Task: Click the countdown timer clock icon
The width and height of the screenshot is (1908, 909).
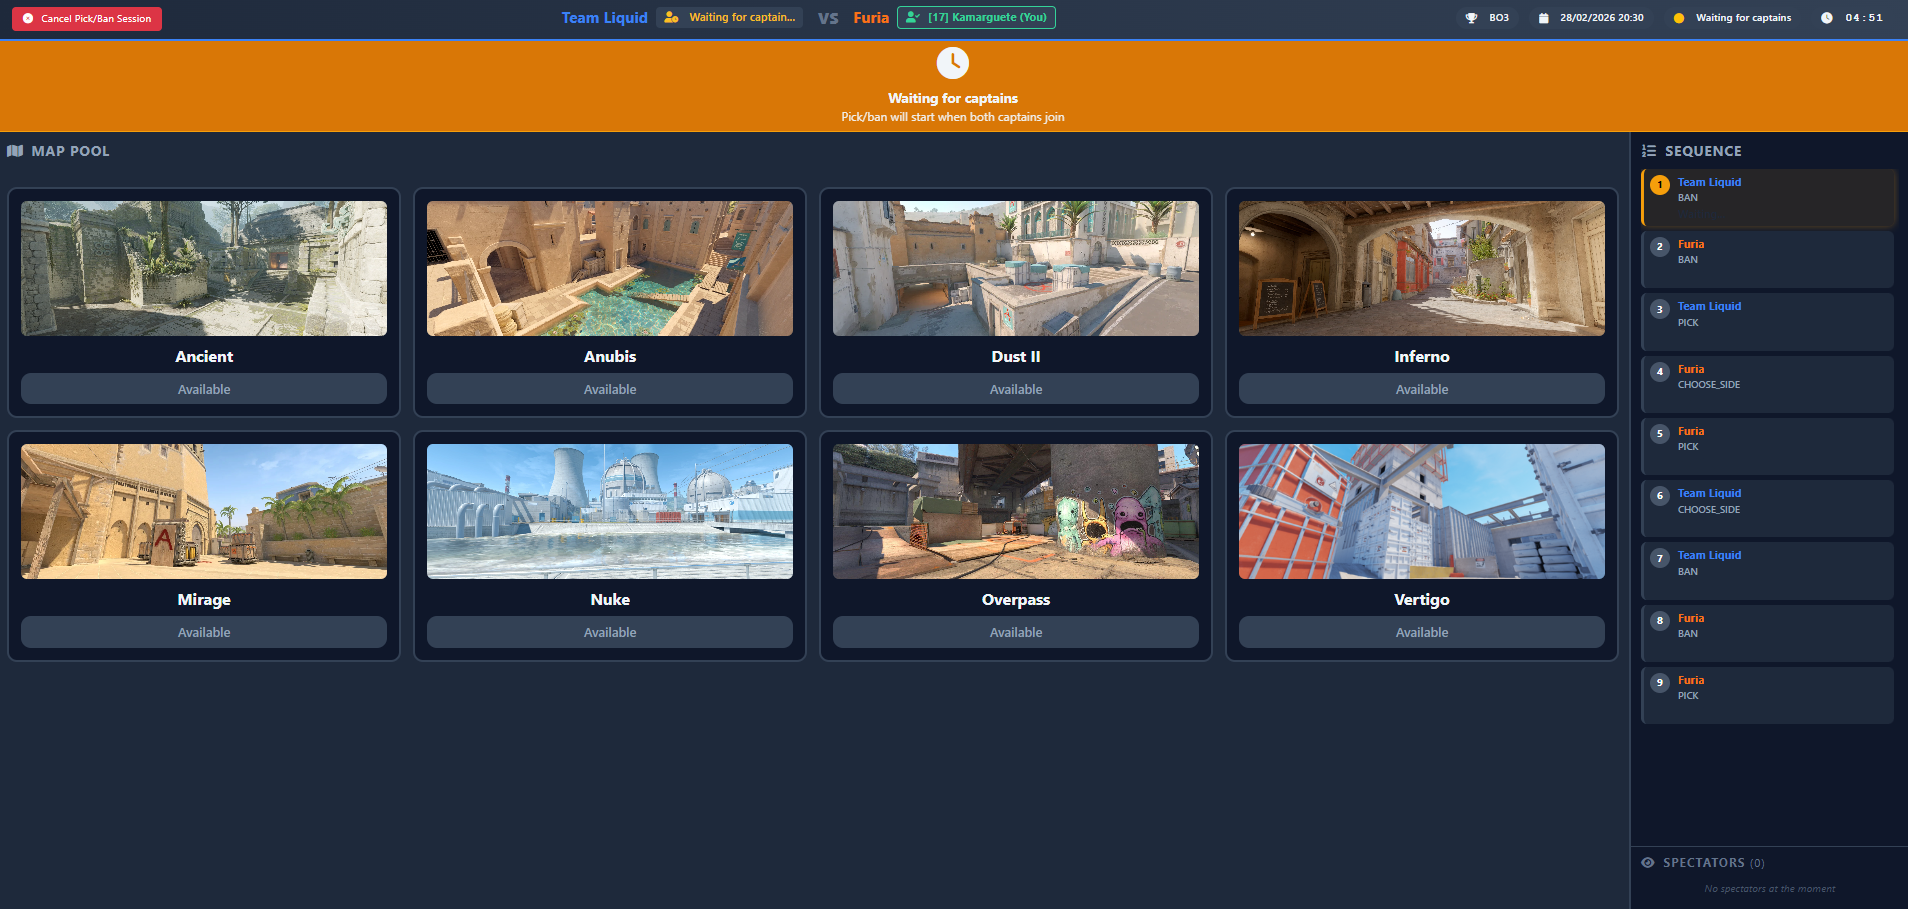Action: pyautogui.click(x=1826, y=18)
